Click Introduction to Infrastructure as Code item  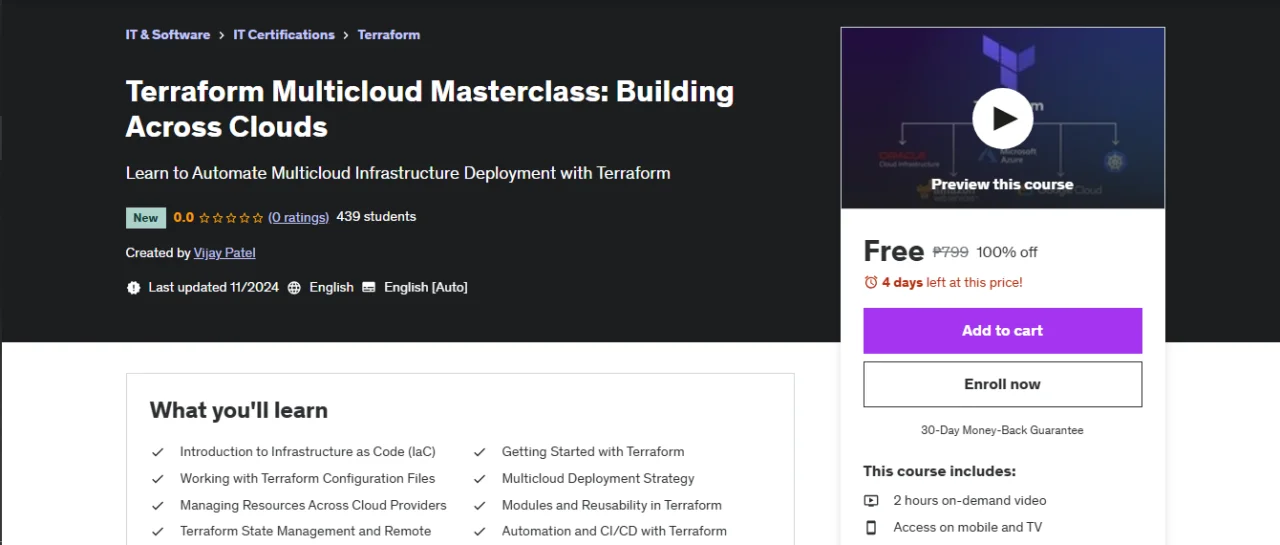tap(307, 452)
